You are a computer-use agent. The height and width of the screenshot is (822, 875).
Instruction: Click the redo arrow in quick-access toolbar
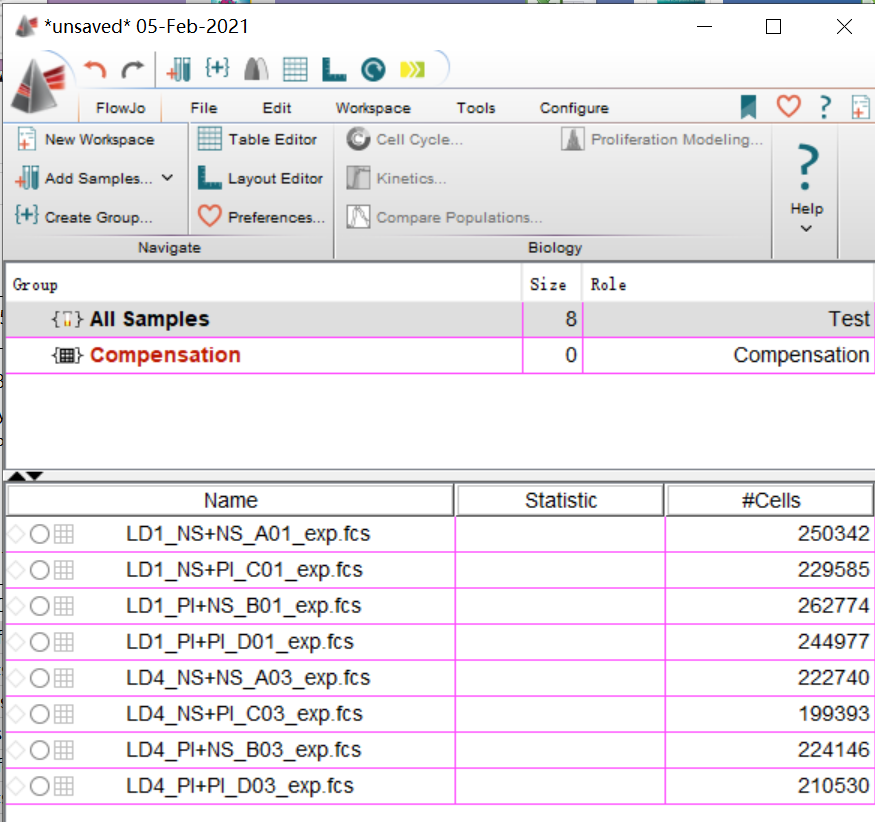(x=132, y=69)
